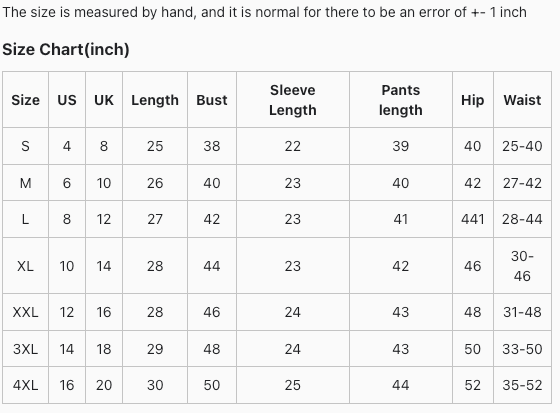The image size is (560, 413).
Task: Click the waist range 25-40 cell
Action: coord(522,146)
